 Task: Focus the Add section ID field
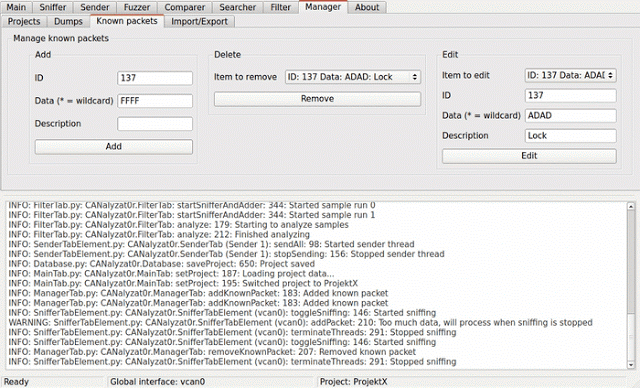click(x=155, y=78)
